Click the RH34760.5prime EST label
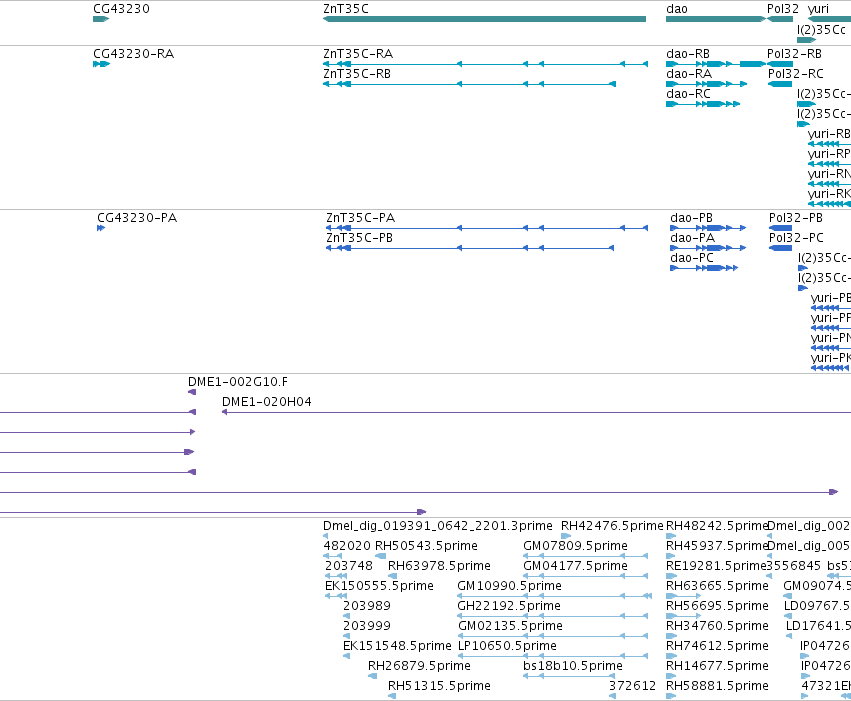Screen dimensions: 851x701 tap(717, 626)
